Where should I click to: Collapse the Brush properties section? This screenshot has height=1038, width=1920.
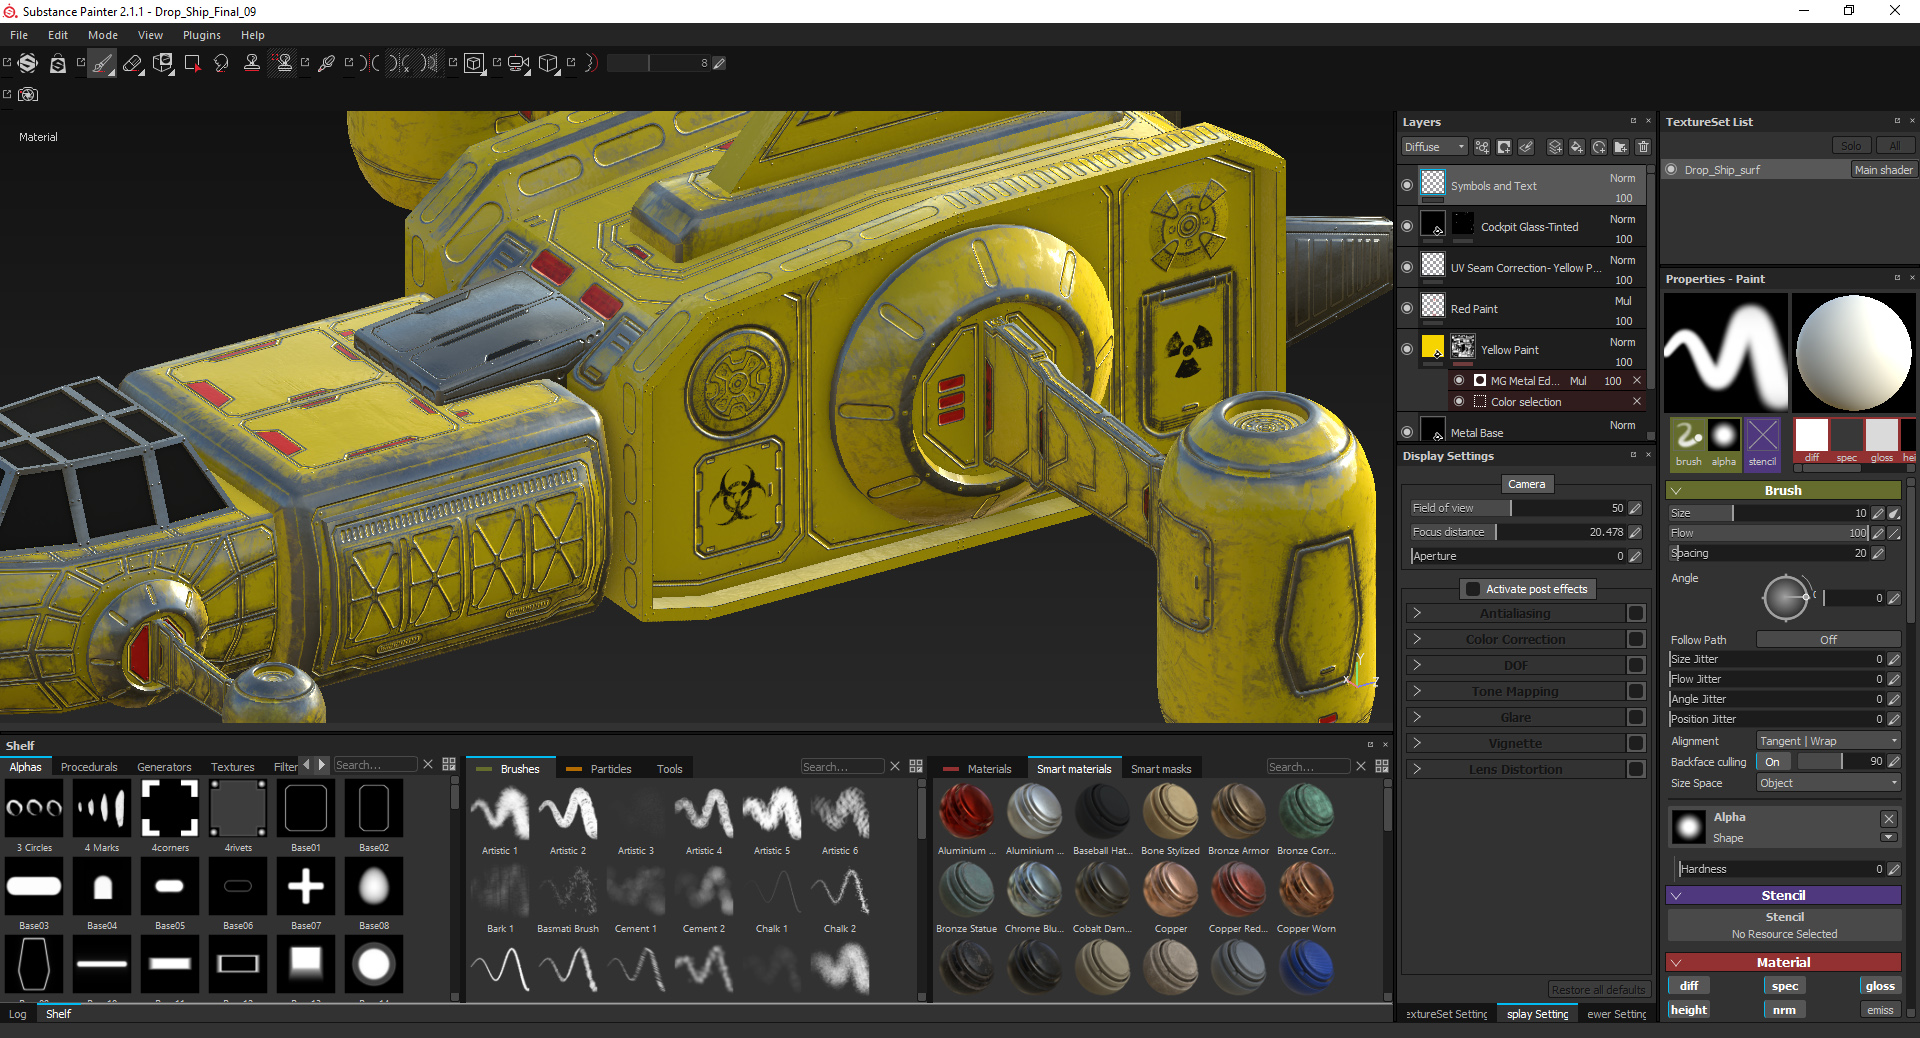tap(1677, 490)
